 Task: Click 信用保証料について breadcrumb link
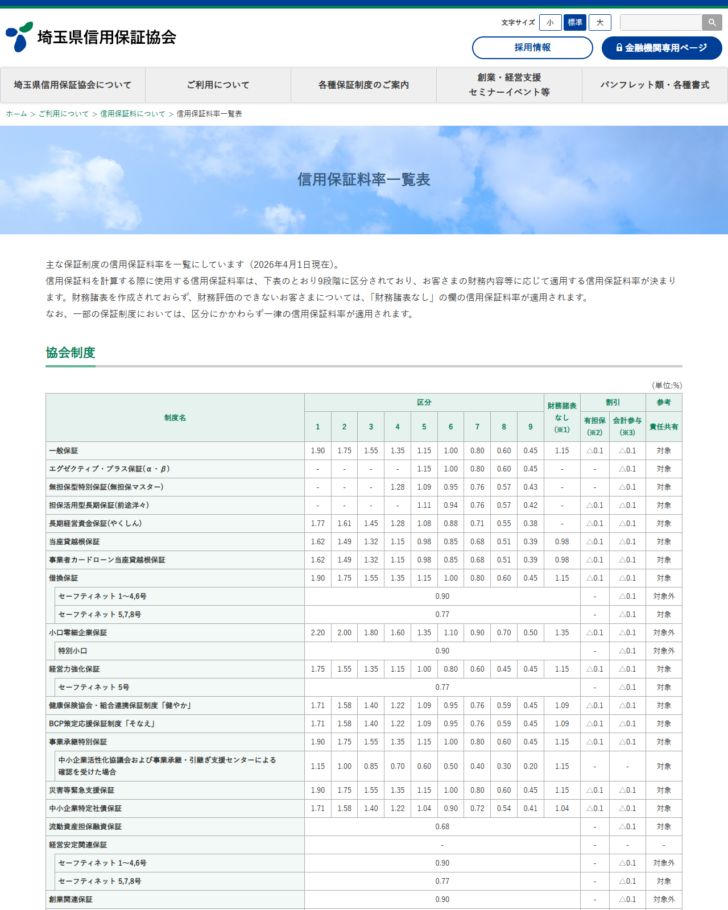[x=132, y=114]
